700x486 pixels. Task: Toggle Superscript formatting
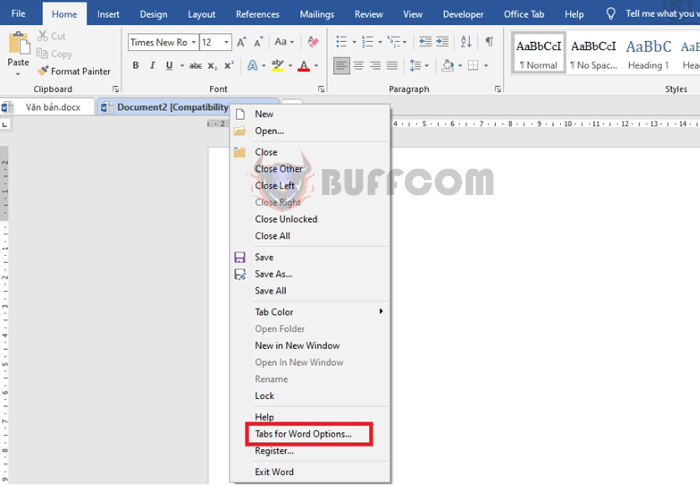(229, 66)
